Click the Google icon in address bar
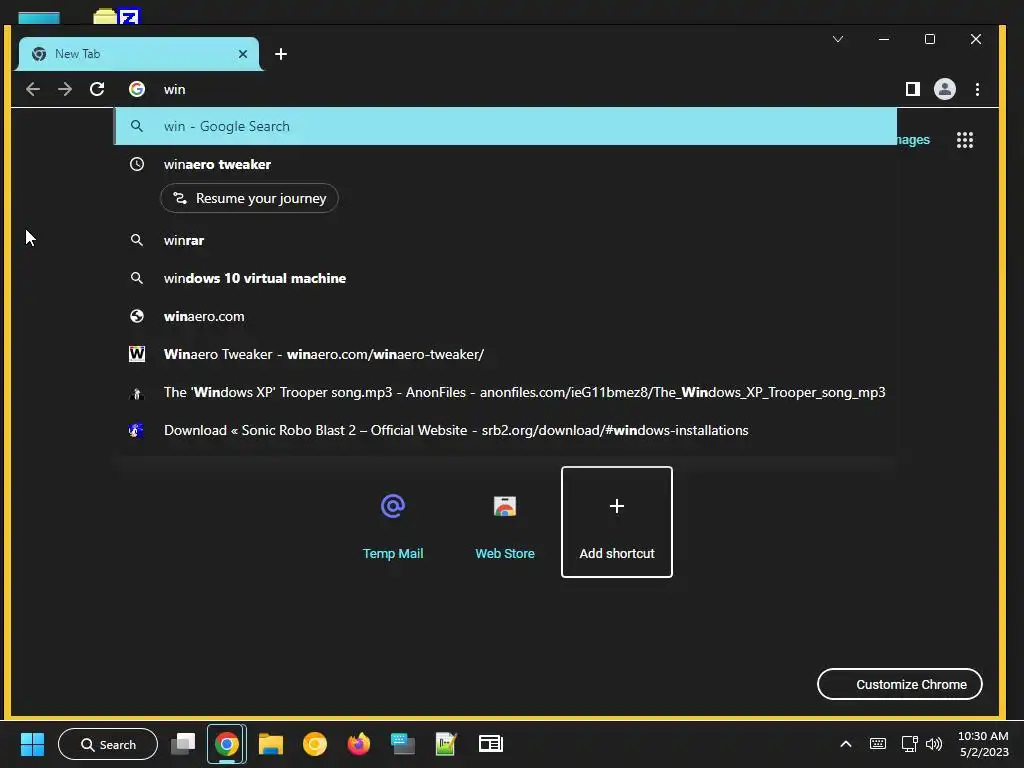 point(136,89)
